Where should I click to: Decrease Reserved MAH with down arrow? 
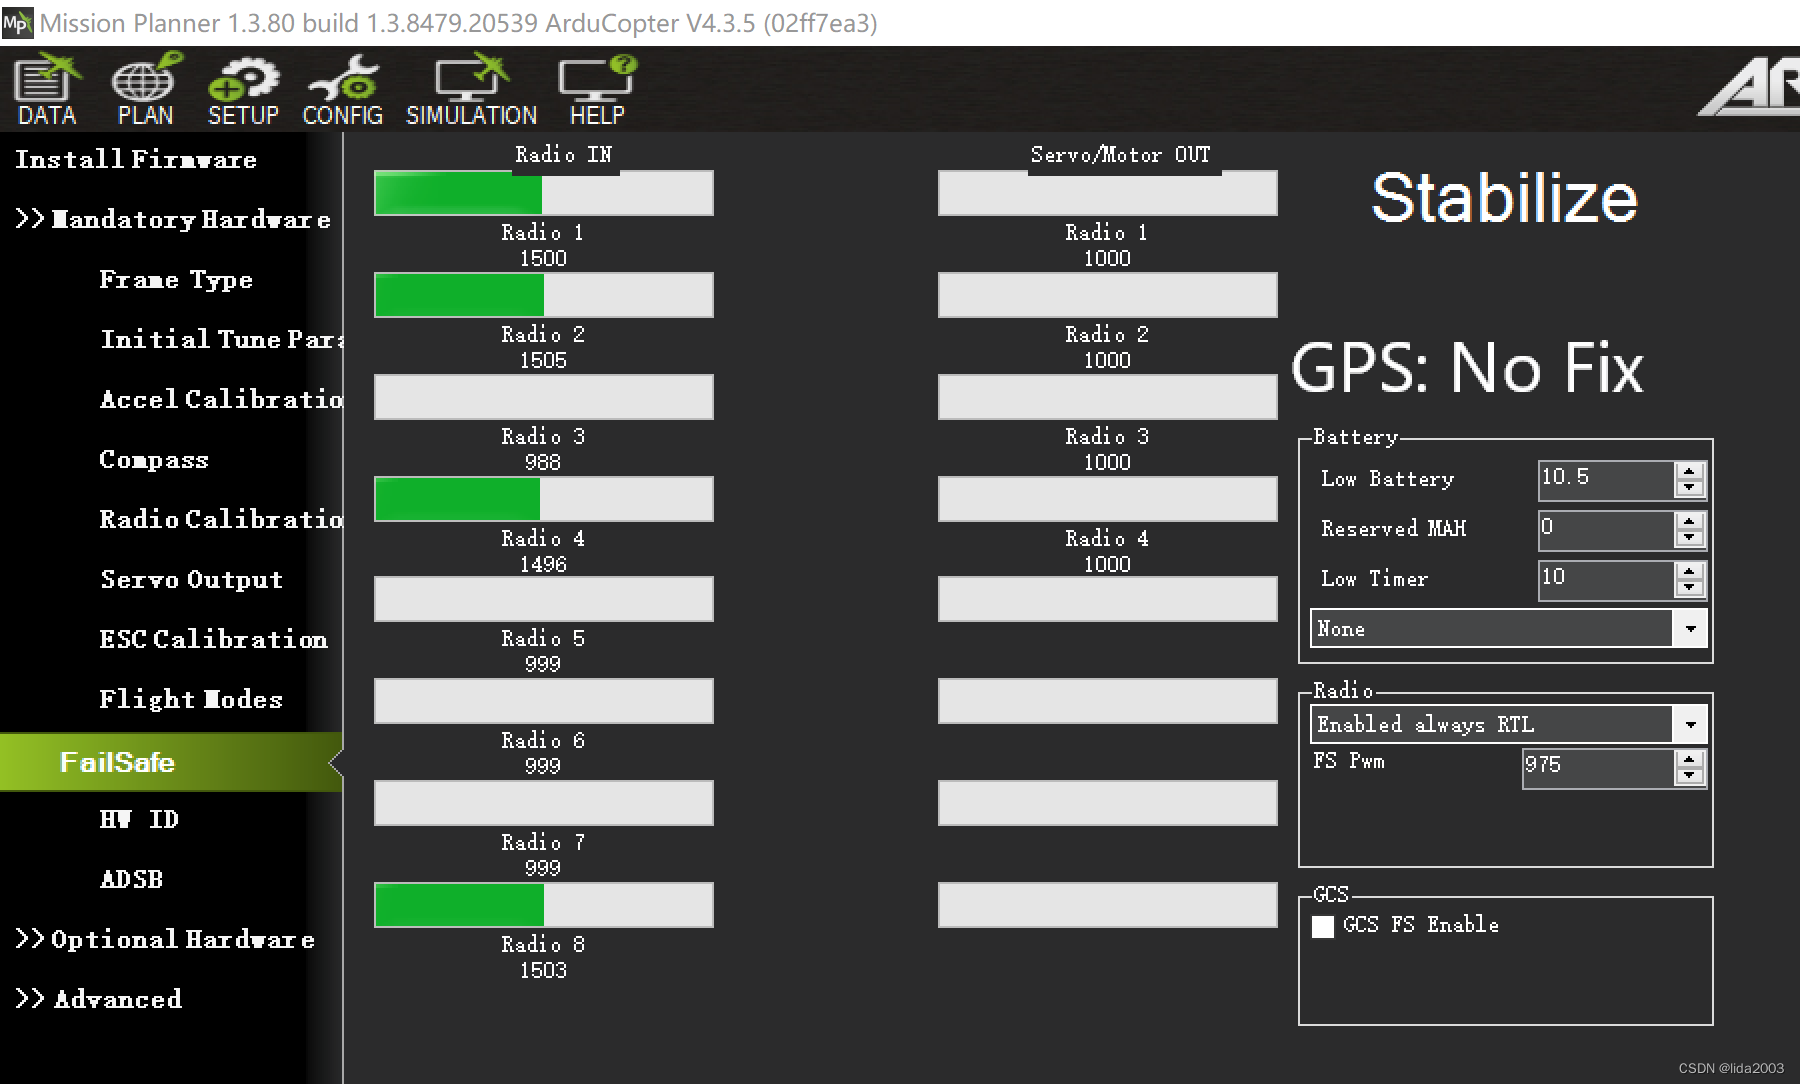point(1690,538)
